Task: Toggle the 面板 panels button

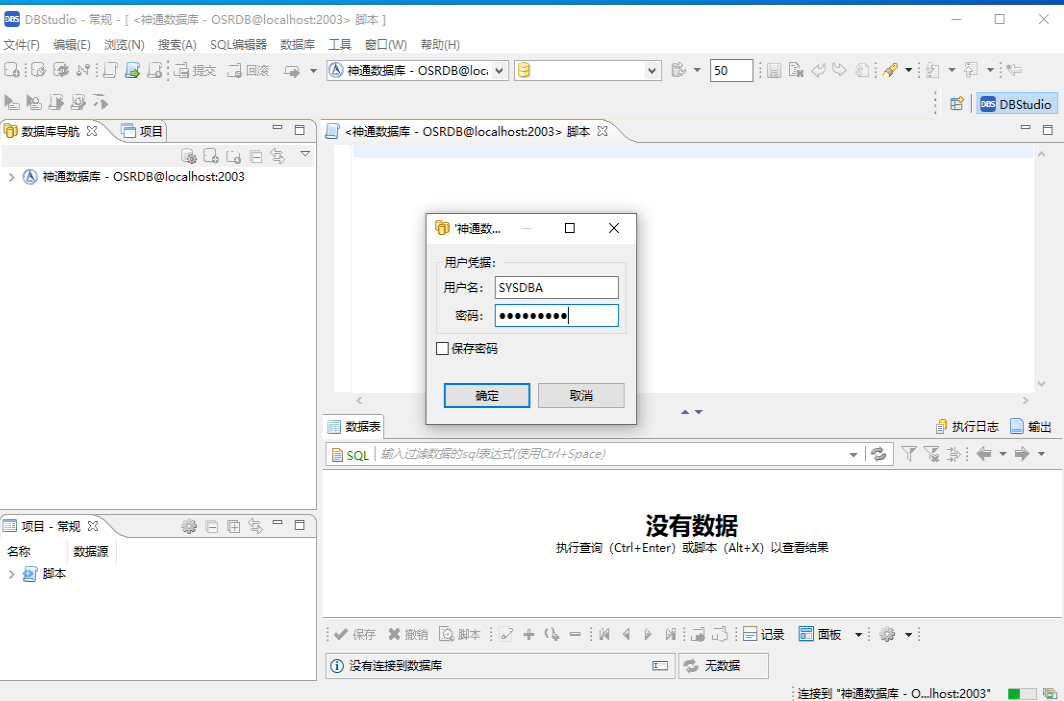Action: [820, 634]
